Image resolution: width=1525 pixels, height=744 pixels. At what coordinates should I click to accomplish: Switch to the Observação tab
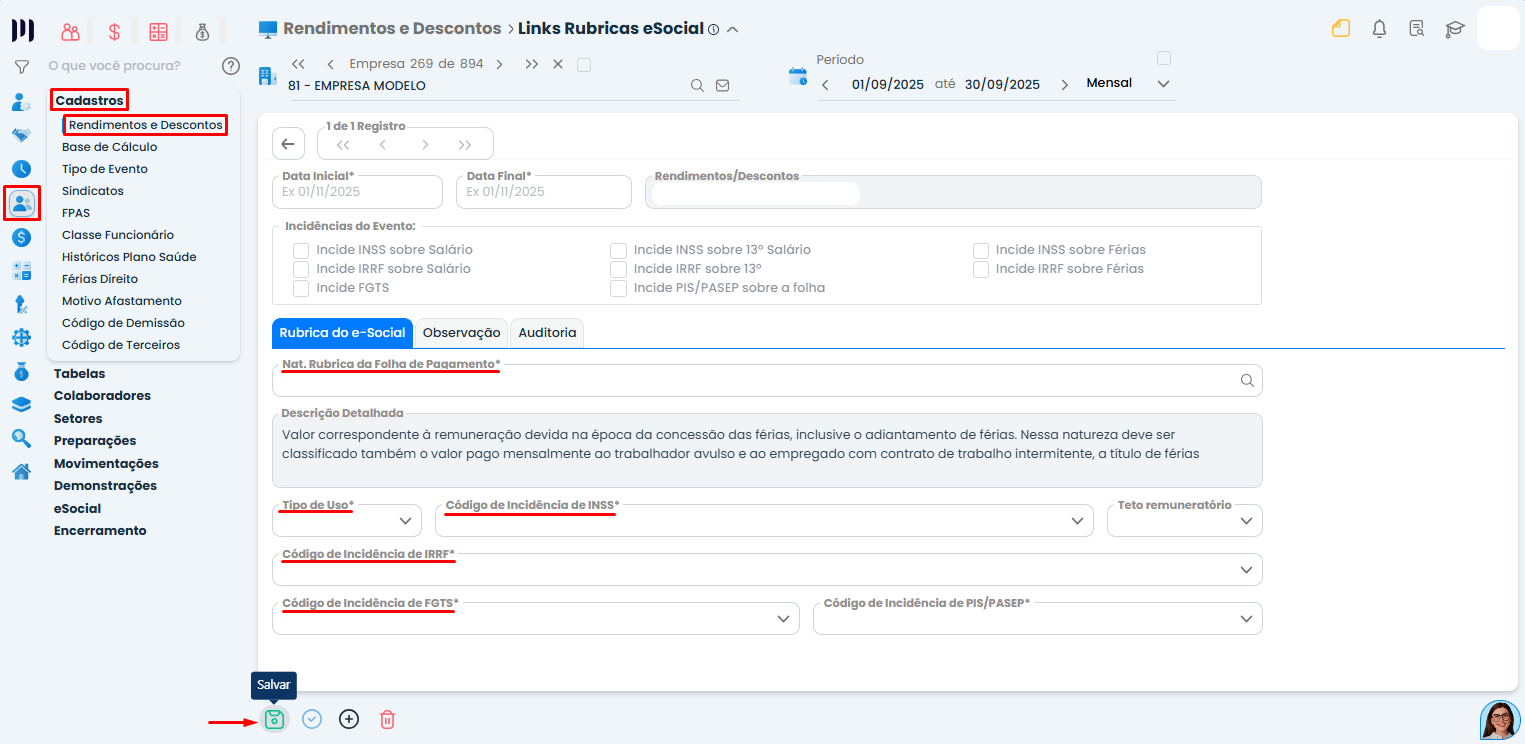(x=461, y=333)
